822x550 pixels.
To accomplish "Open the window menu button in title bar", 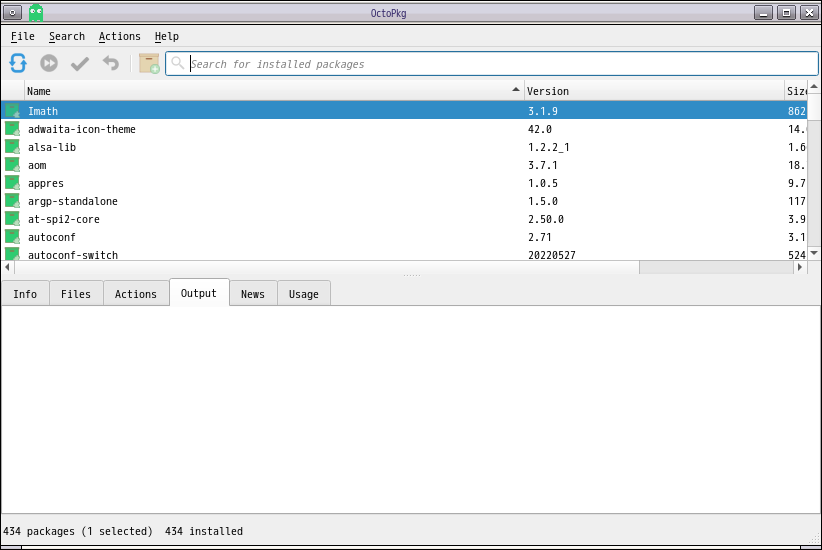I will [12, 13].
